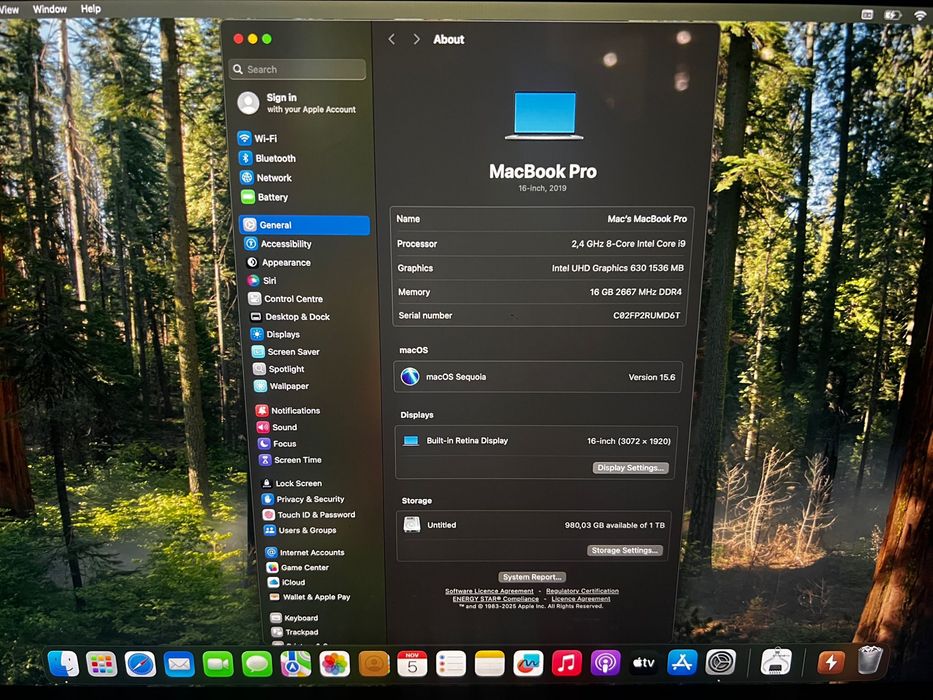Open the Software Licence Agreement link
Viewport: 933px width, 700px height.
pos(489,591)
